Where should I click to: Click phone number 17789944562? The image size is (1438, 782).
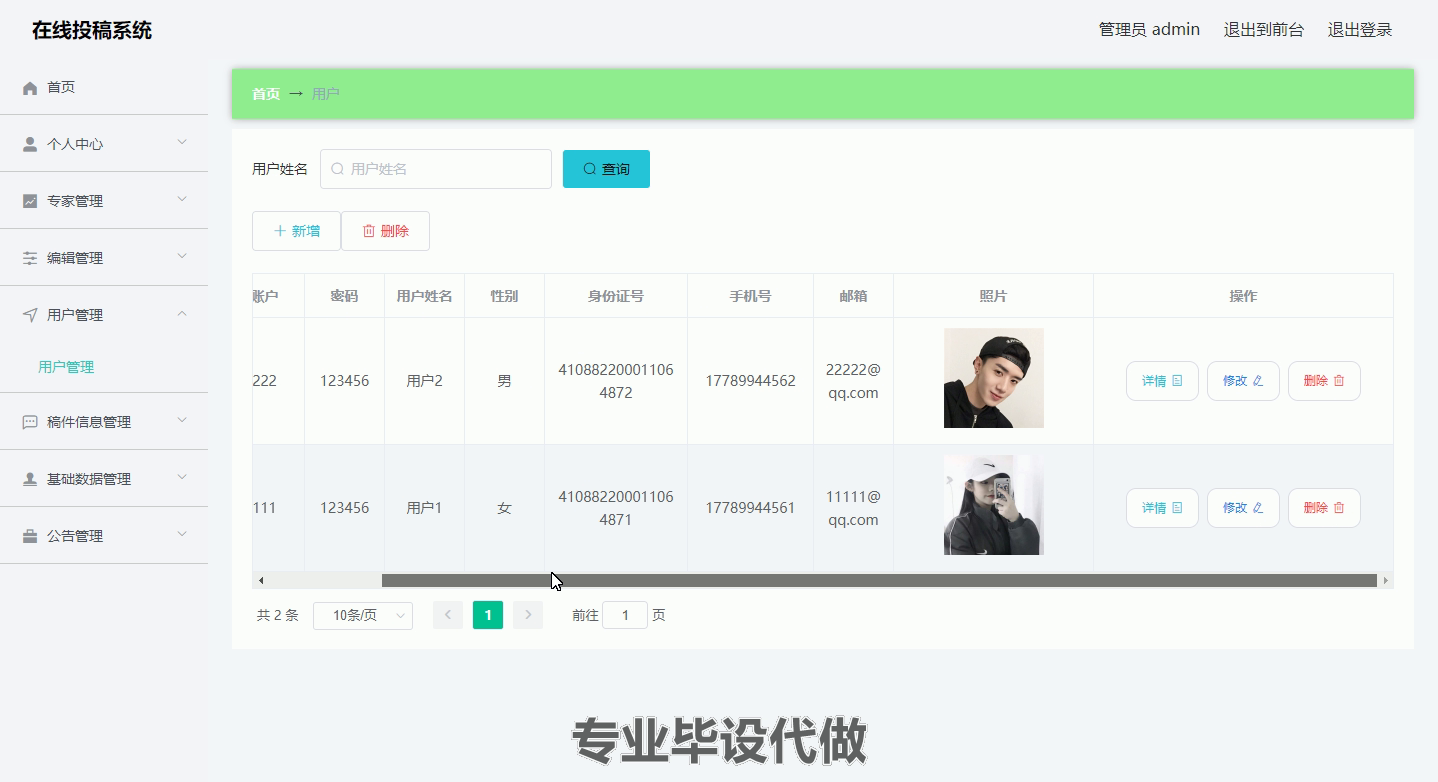click(x=750, y=381)
